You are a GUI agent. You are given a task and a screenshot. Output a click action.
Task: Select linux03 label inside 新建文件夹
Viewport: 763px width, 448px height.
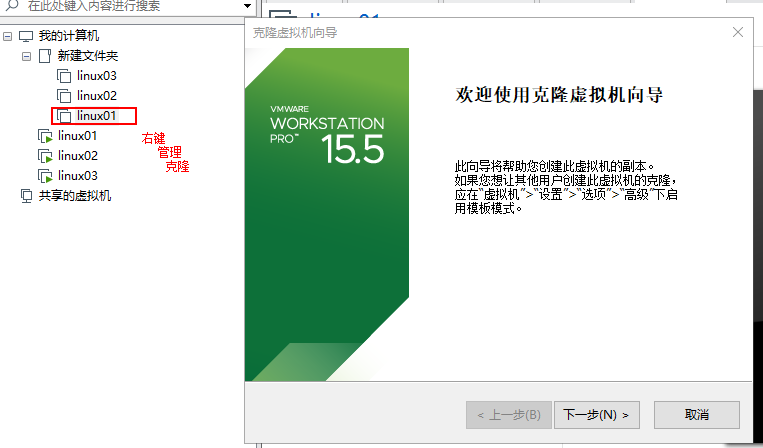tap(97, 76)
